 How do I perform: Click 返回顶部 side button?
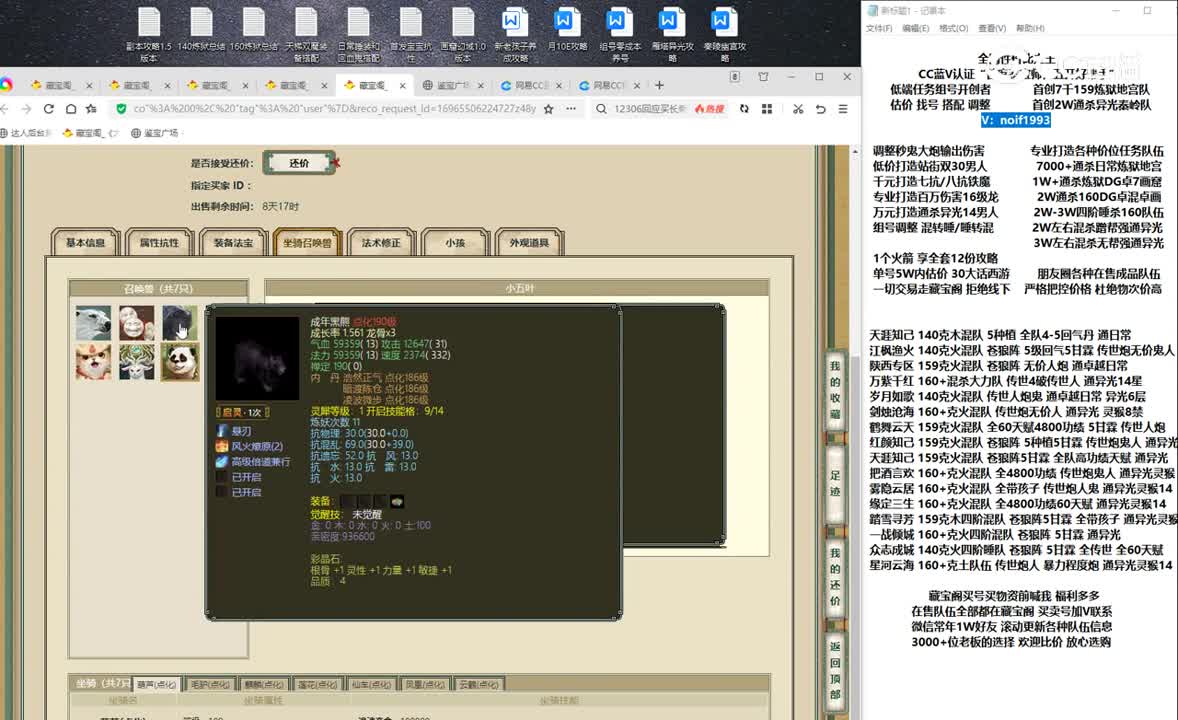pos(835,671)
